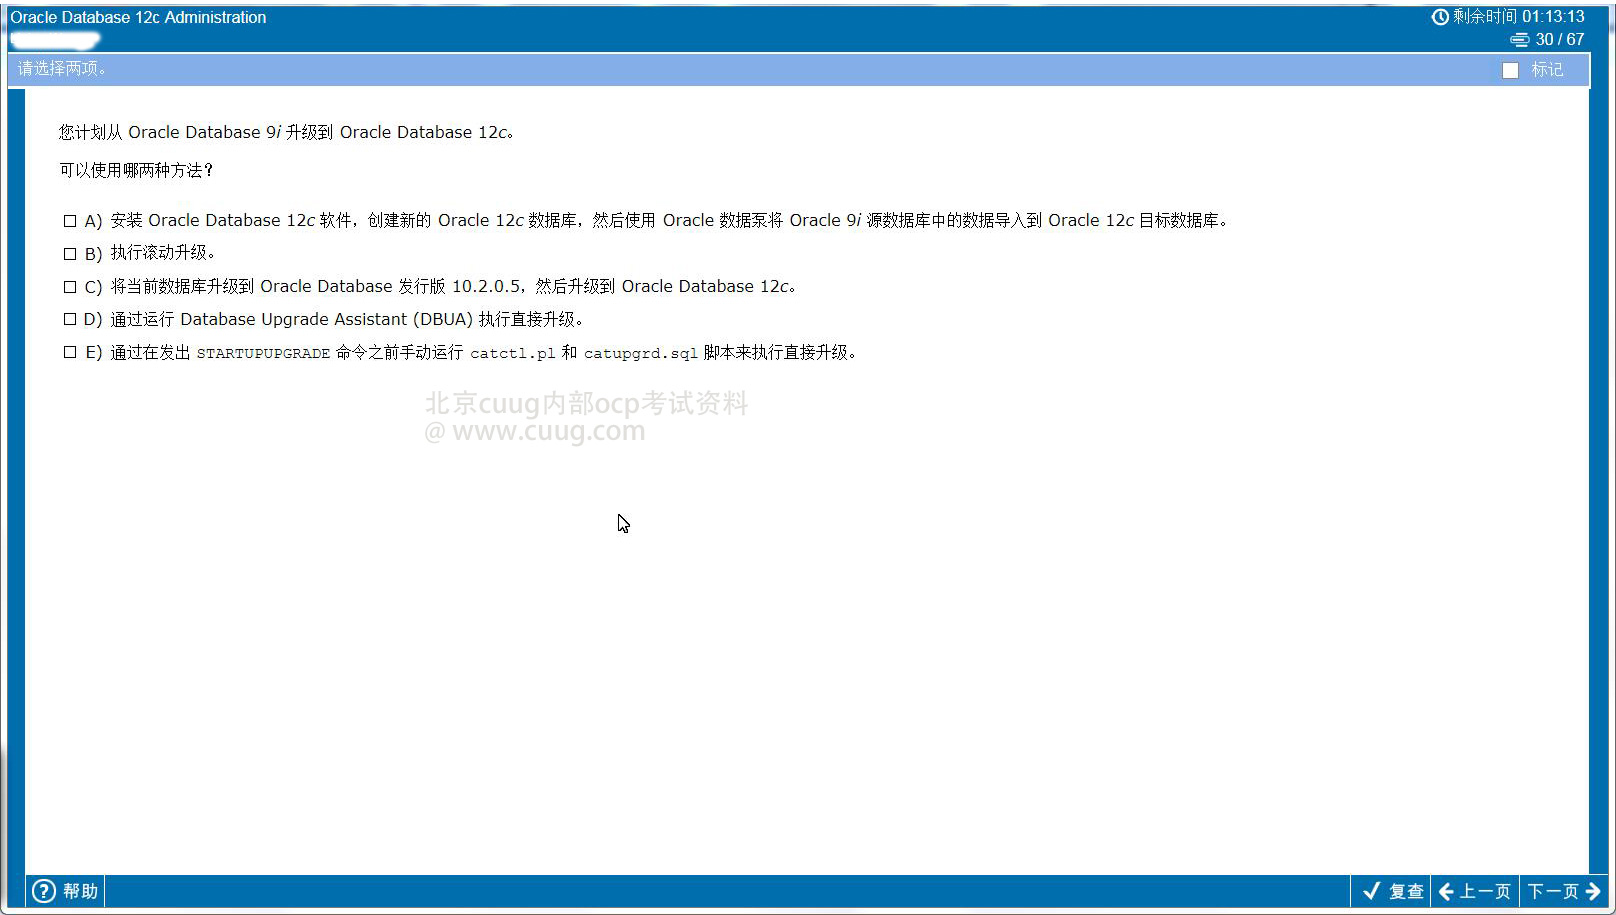Click answer E text about catctl.pl script
Image resolution: width=1616 pixels, height=915 pixels.
click(483, 352)
